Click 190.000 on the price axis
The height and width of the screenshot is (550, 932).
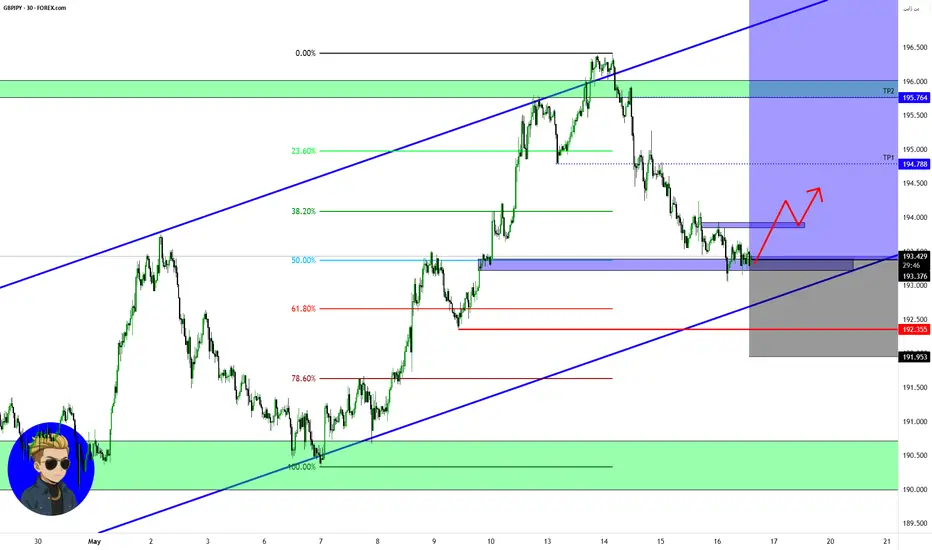915,490
